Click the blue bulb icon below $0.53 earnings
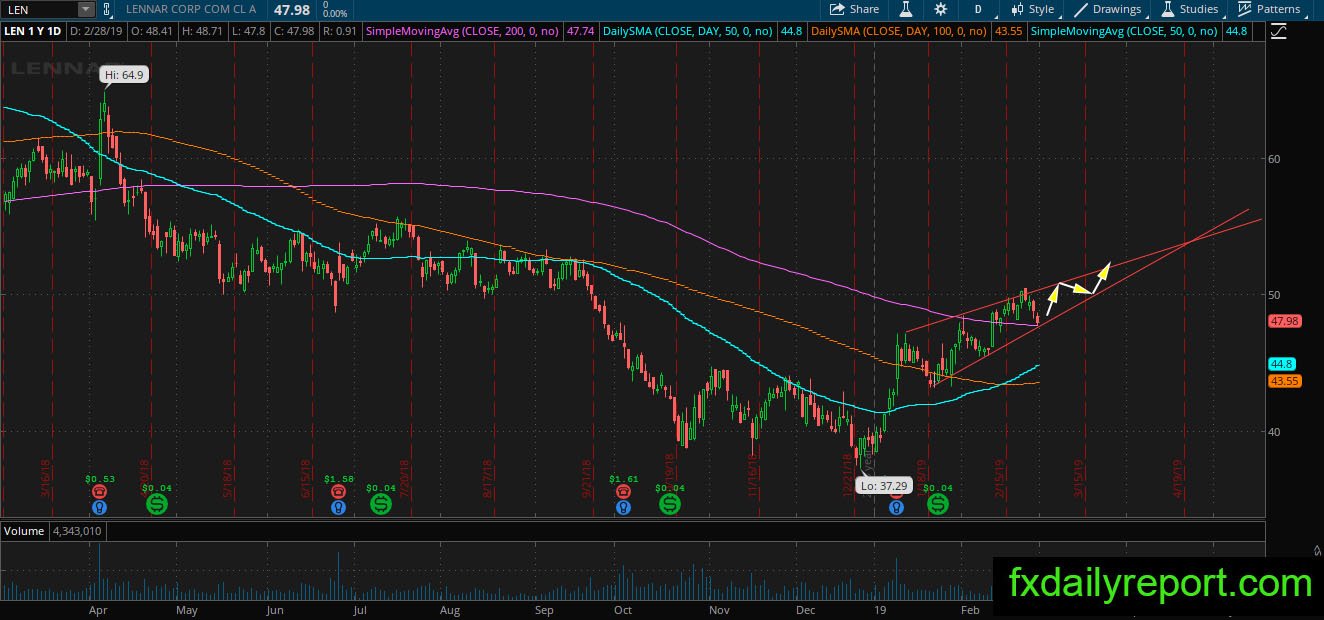The image size is (1324, 620). (99, 507)
